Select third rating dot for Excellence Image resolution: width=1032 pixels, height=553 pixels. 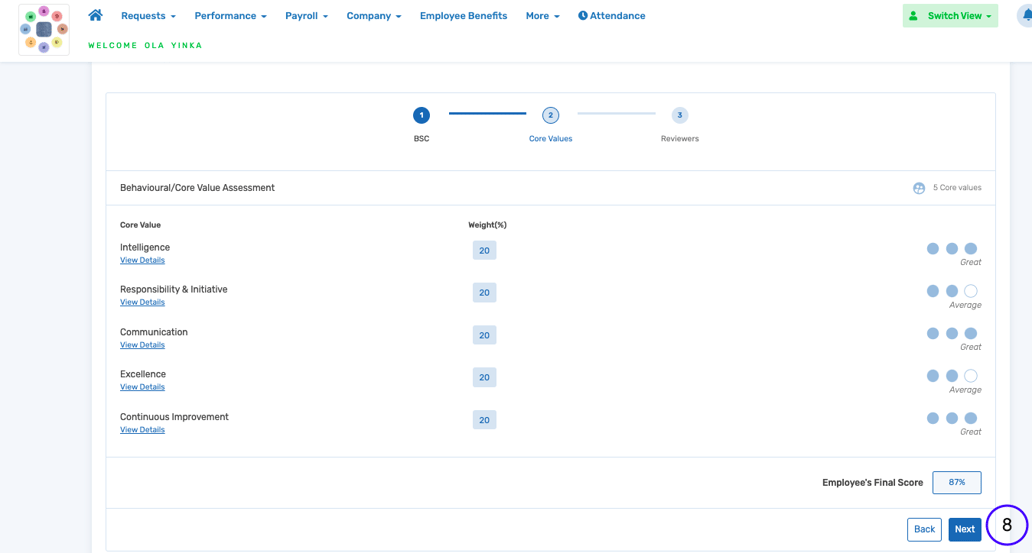(x=970, y=376)
